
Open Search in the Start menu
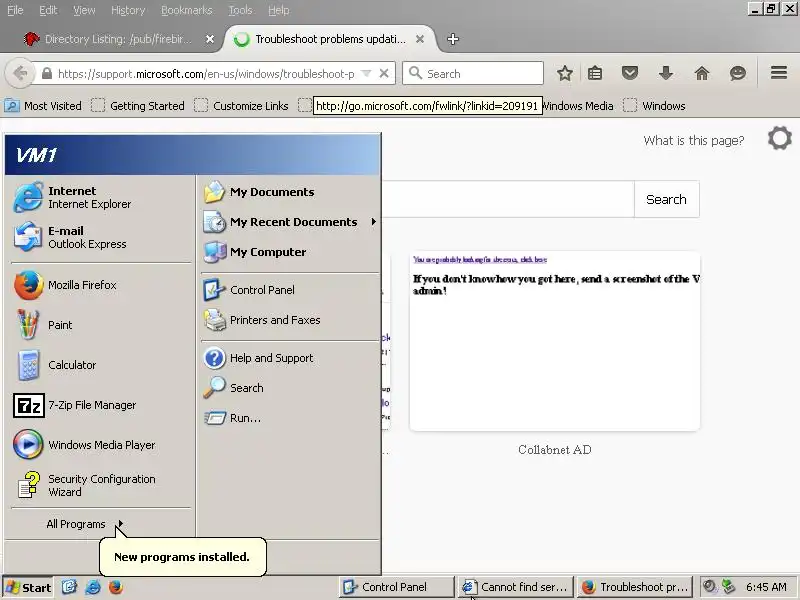tap(290, 388)
